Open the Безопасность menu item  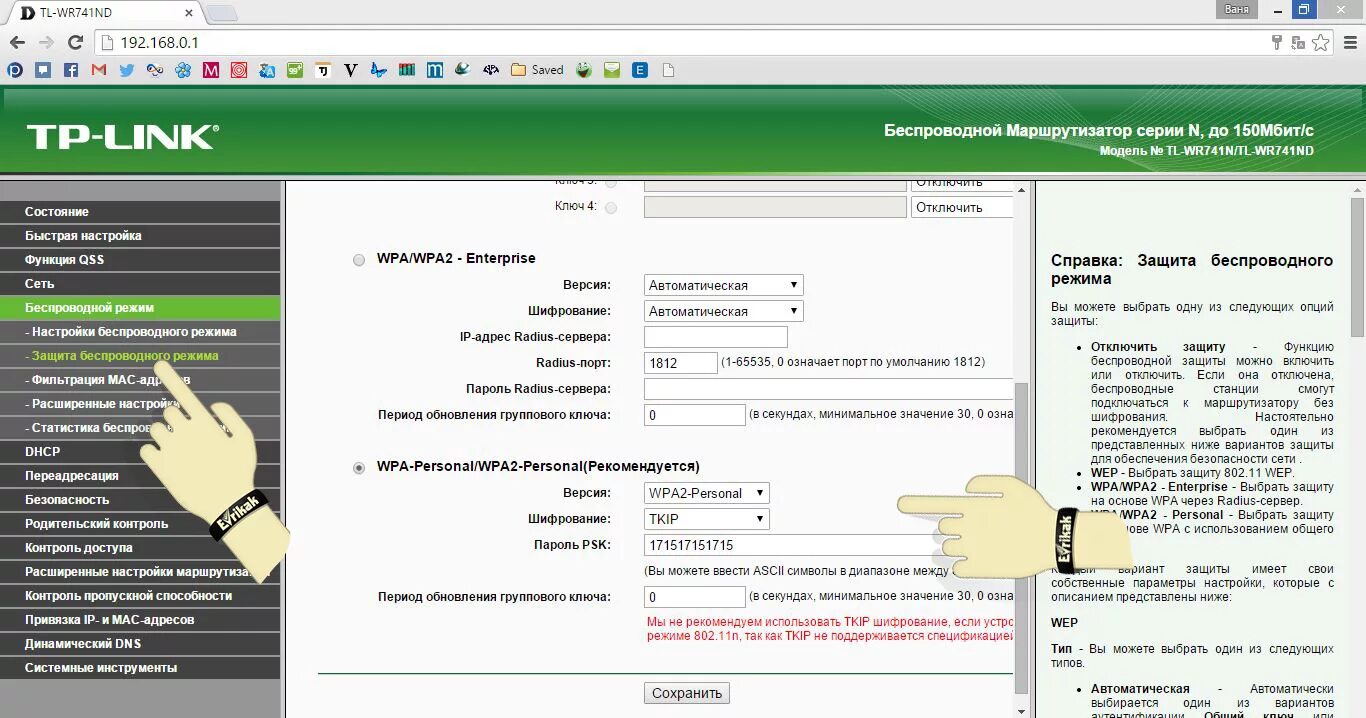click(140, 500)
